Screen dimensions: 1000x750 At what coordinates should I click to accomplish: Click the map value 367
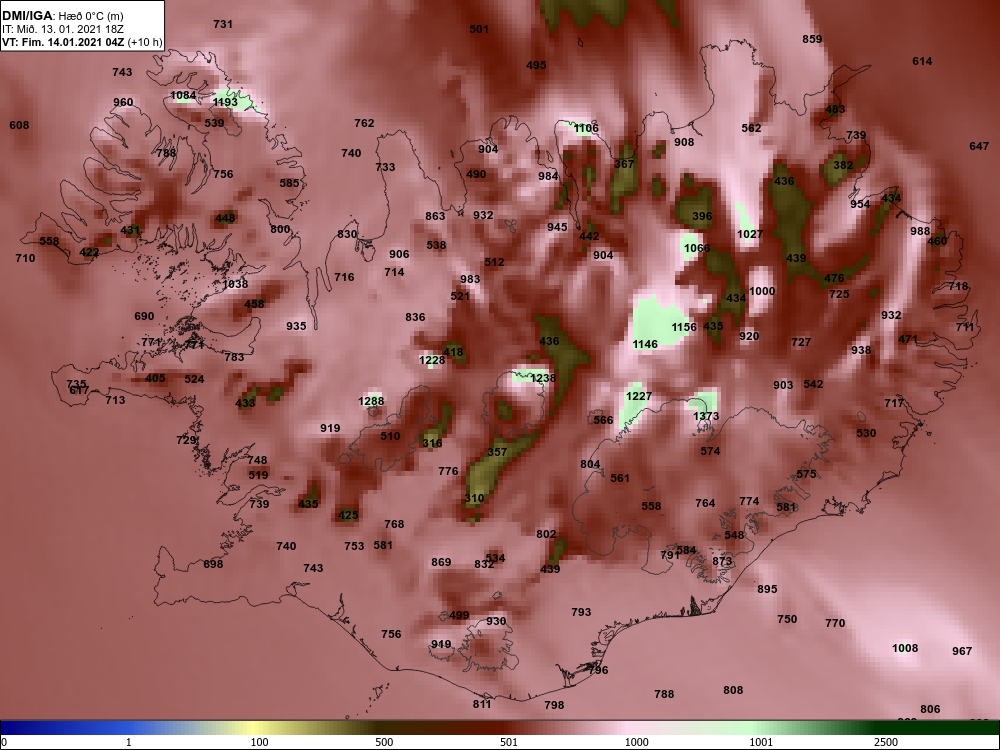point(624,164)
